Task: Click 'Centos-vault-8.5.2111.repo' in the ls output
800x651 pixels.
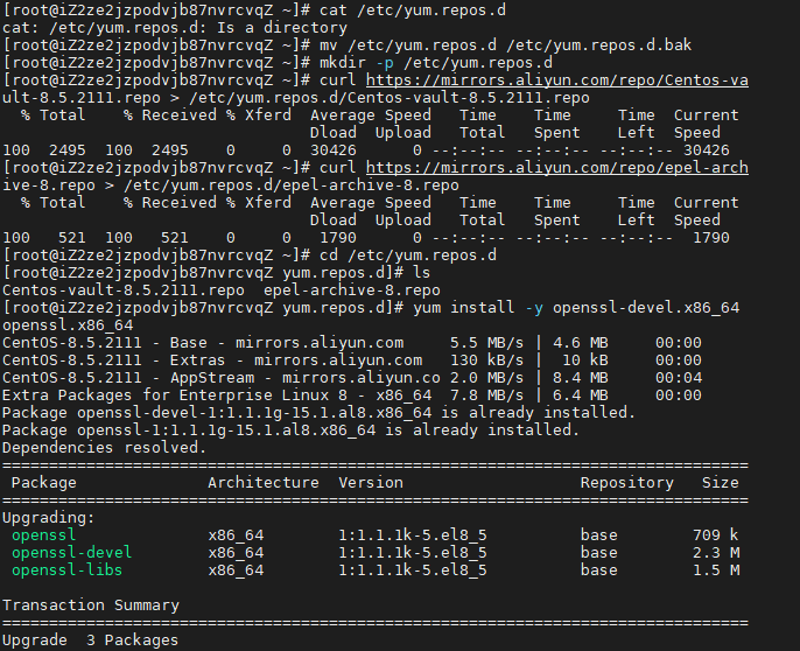Action: point(123,290)
